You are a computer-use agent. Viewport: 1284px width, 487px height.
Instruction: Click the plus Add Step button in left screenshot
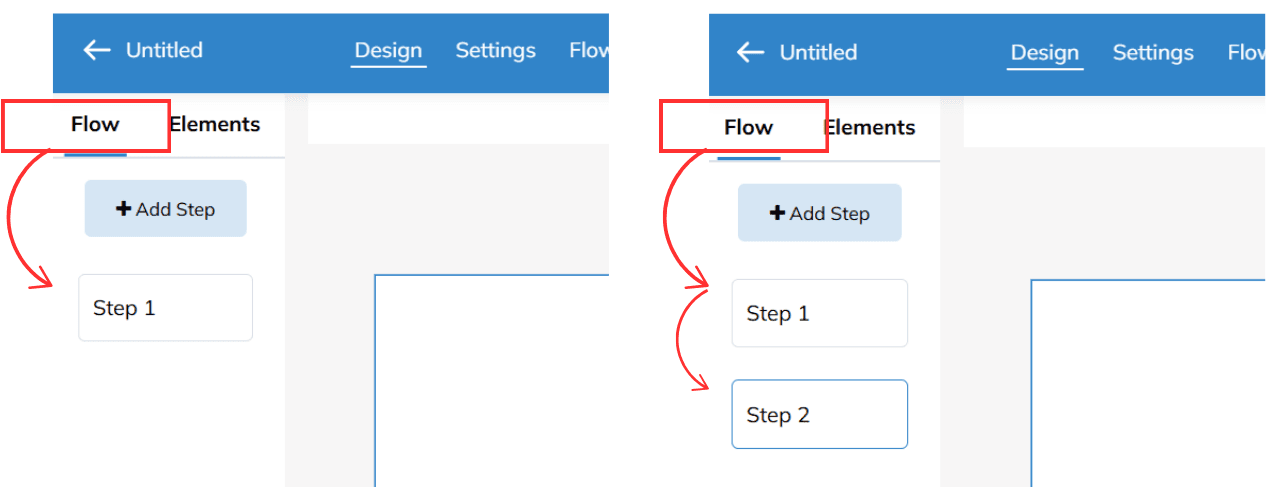[165, 209]
